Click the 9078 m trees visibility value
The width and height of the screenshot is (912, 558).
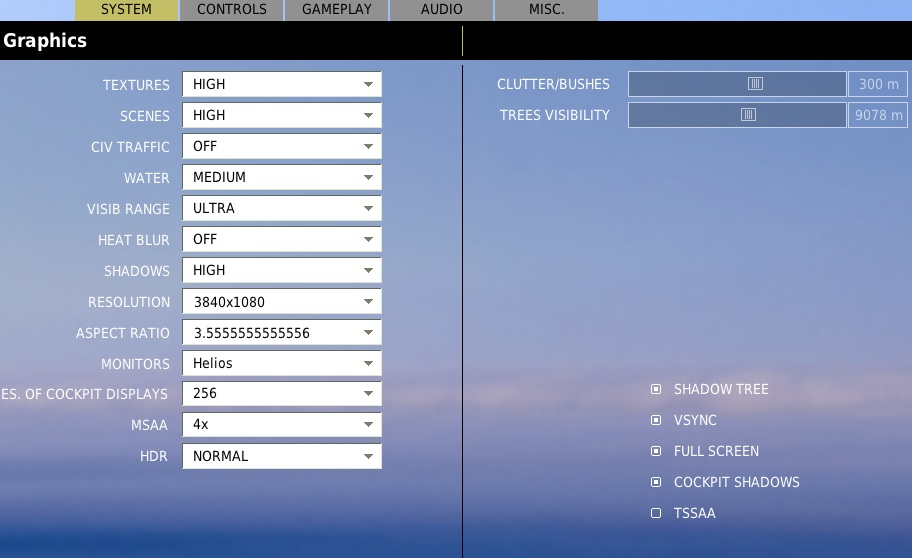click(878, 115)
